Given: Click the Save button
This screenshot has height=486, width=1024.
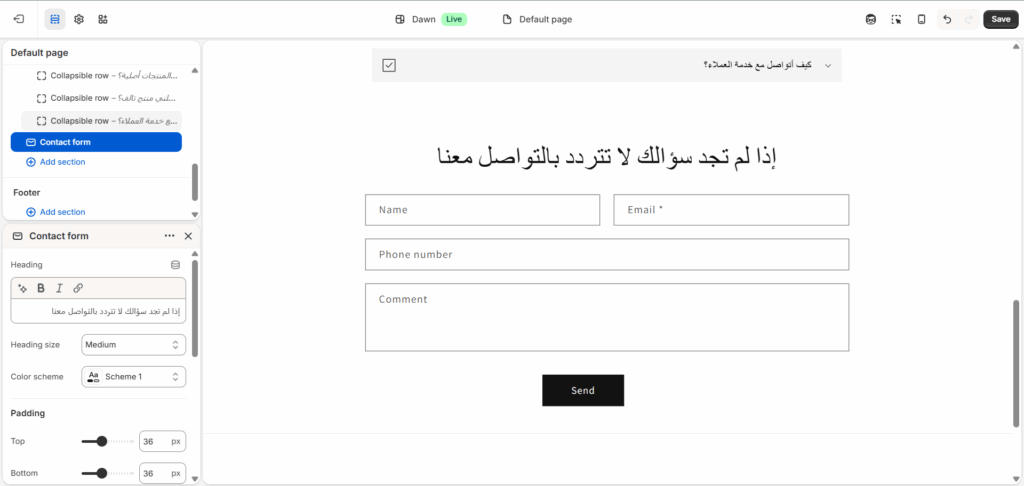Looking at the screenshot, I should coord(1000,19).
